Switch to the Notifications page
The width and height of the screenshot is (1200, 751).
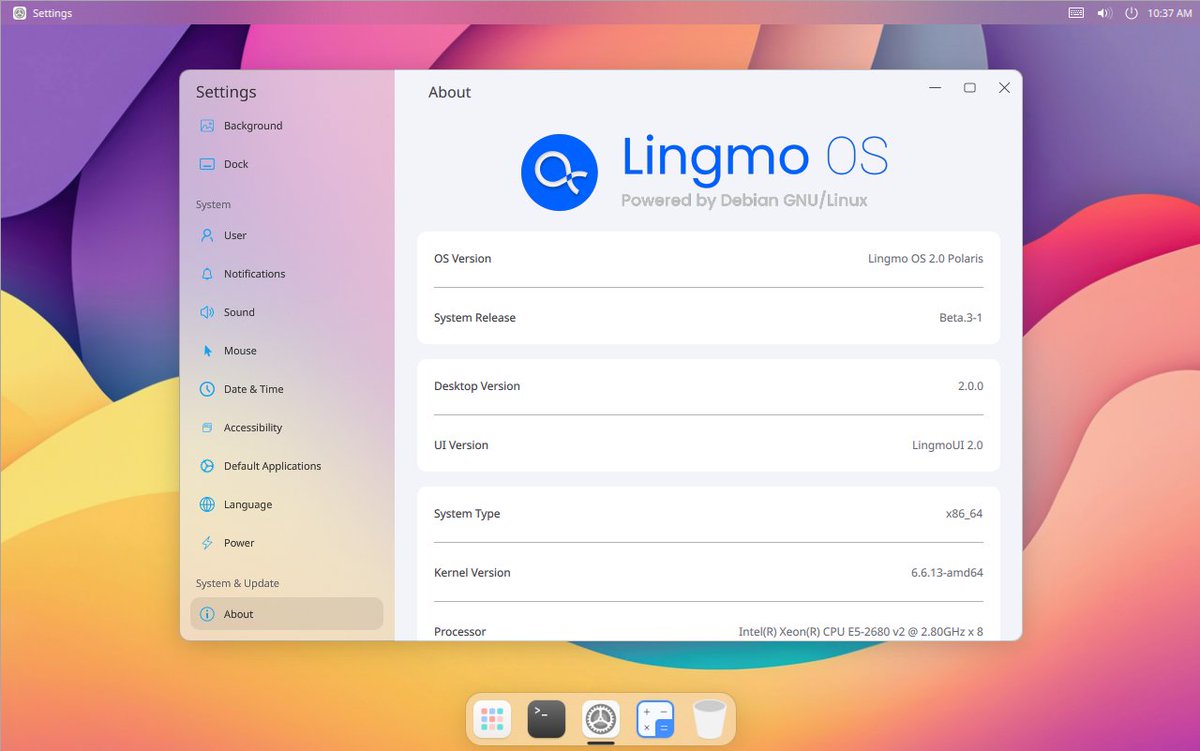287,274
